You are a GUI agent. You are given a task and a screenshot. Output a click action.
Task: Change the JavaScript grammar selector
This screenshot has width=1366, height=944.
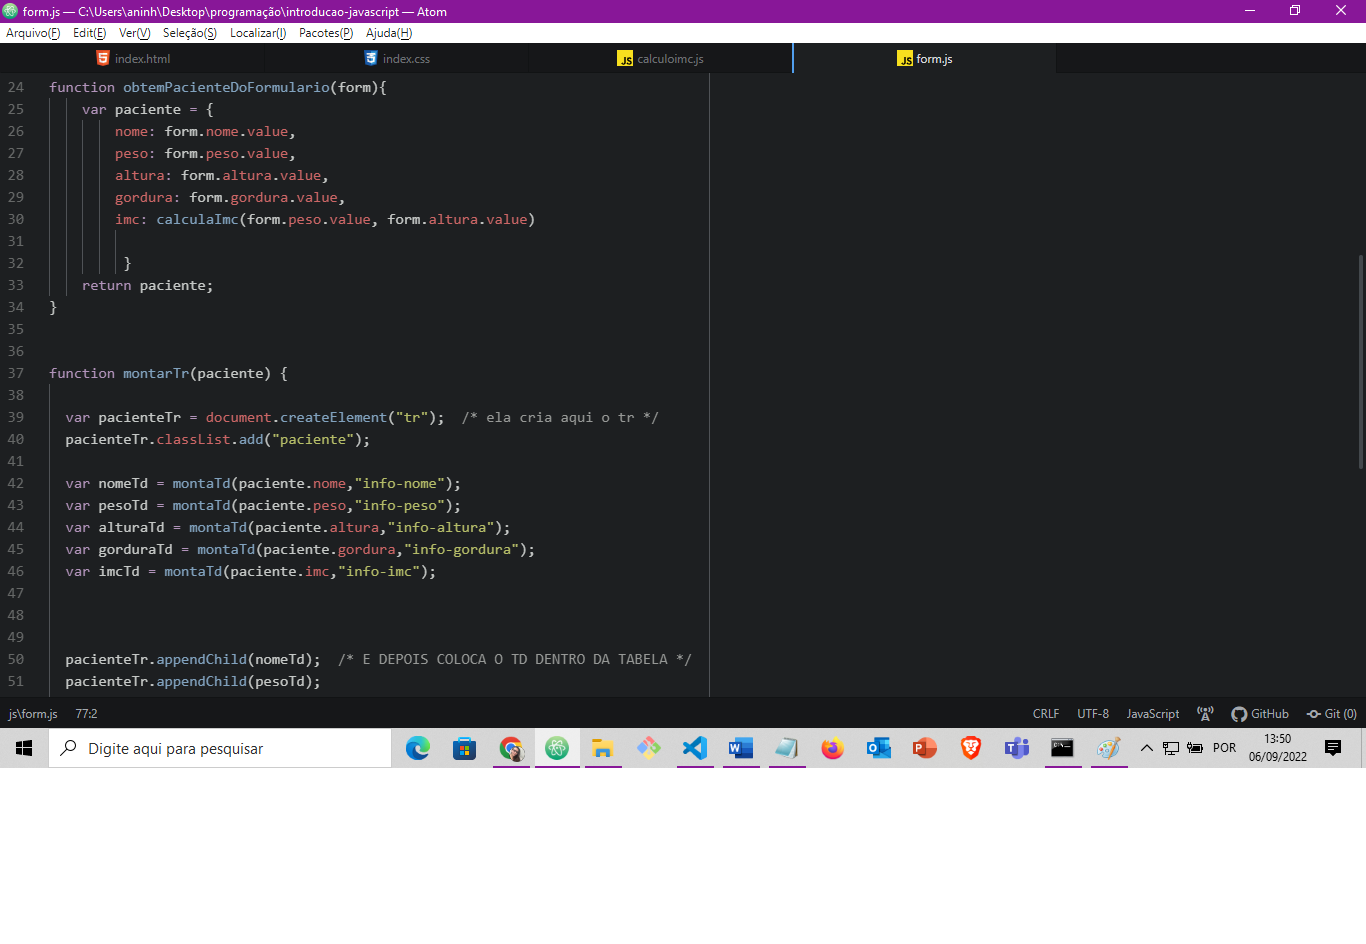pos(1153,714)
